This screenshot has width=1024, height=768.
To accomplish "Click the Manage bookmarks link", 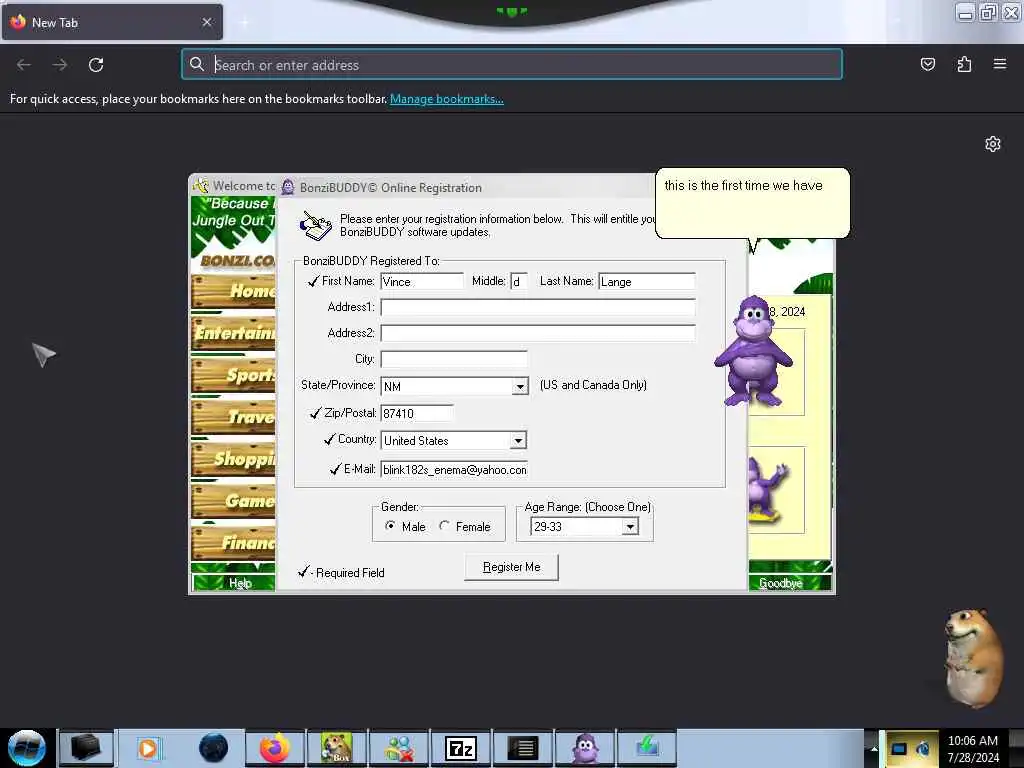I will [x=447, y=99].
